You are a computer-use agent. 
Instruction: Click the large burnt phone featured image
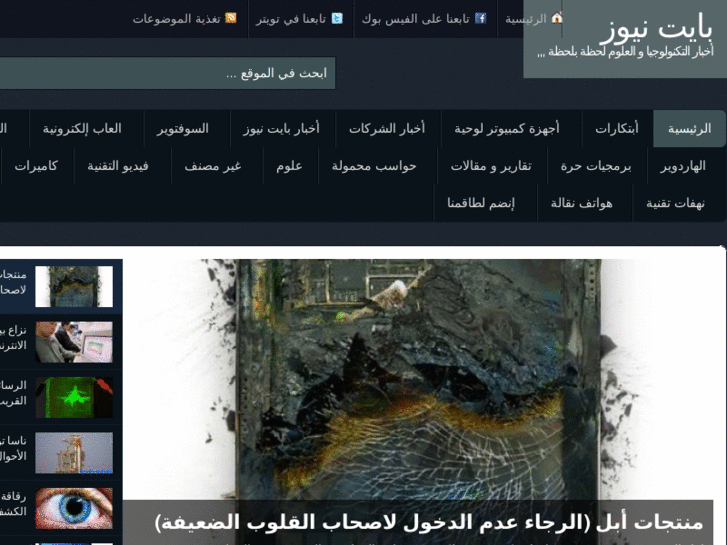click(417, 380)
